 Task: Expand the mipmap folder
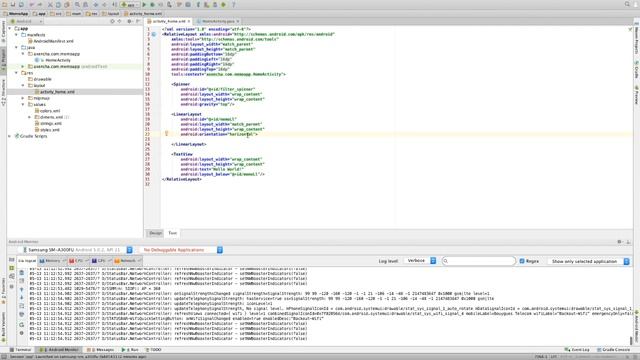(x=23, y=98)
